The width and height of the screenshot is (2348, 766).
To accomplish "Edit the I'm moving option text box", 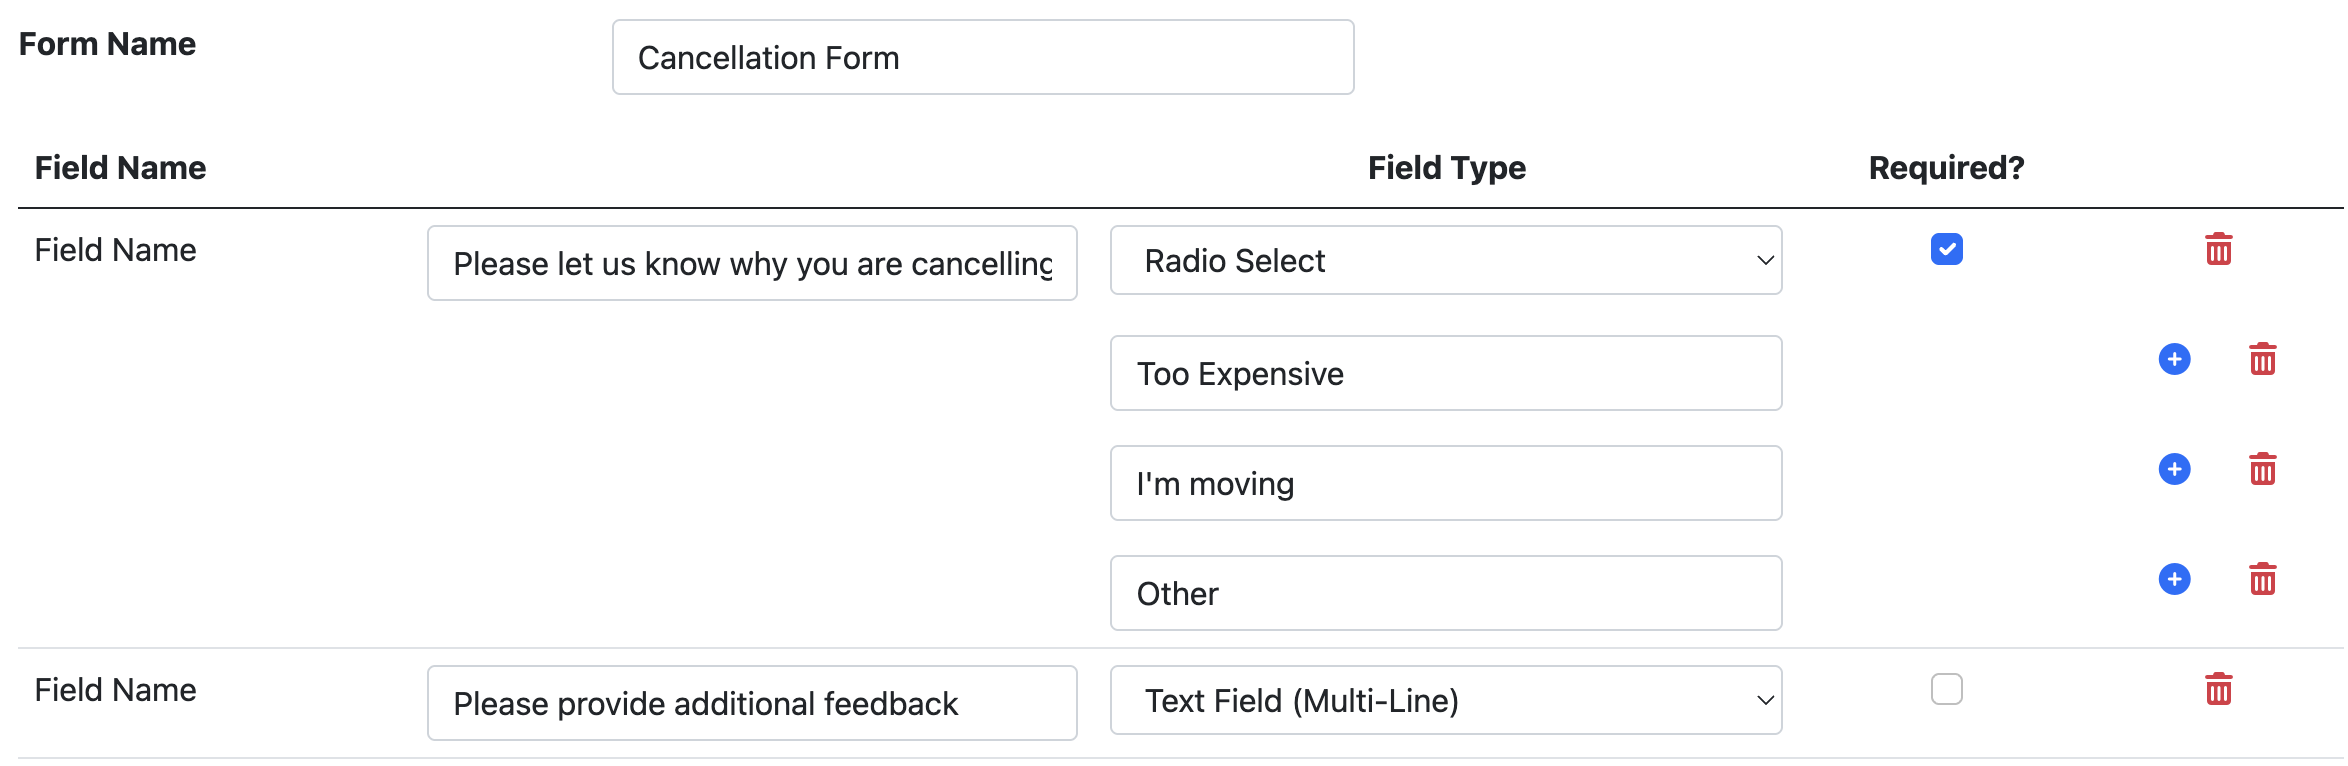I will click(1445, 484).
